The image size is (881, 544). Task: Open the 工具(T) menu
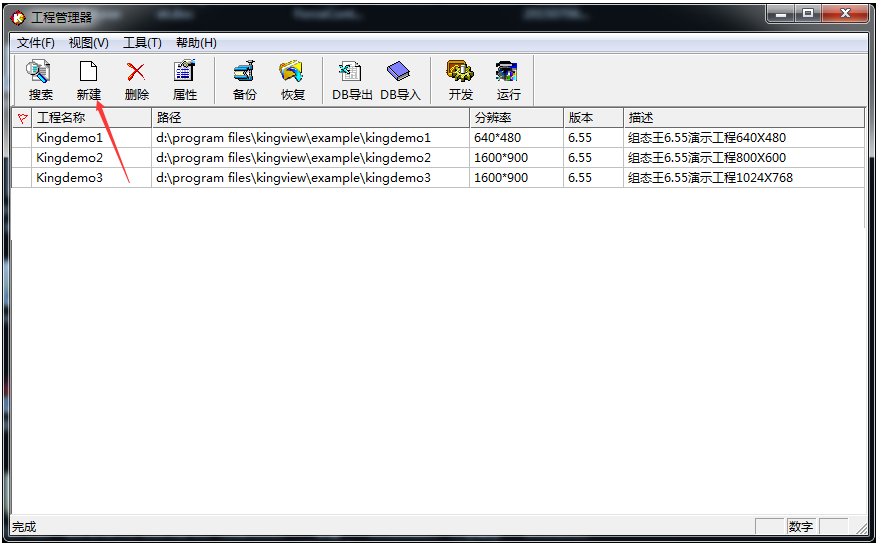click(x=142, y=43)
